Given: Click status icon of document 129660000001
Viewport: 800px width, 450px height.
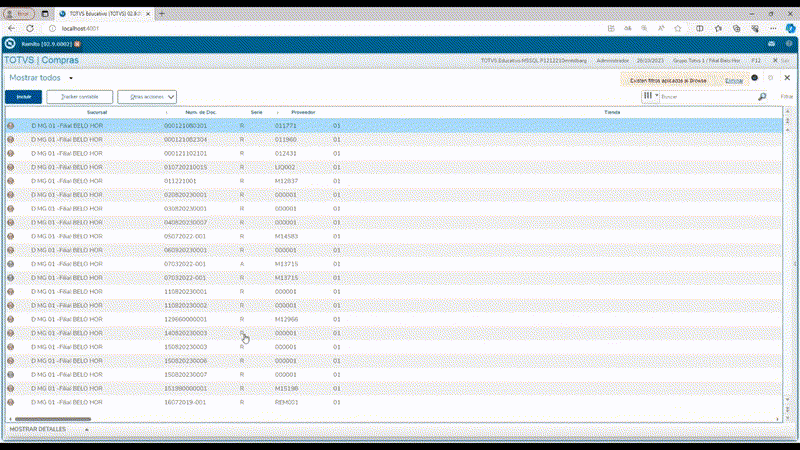Looking at the screenshot, I should (x=11, y=319).
